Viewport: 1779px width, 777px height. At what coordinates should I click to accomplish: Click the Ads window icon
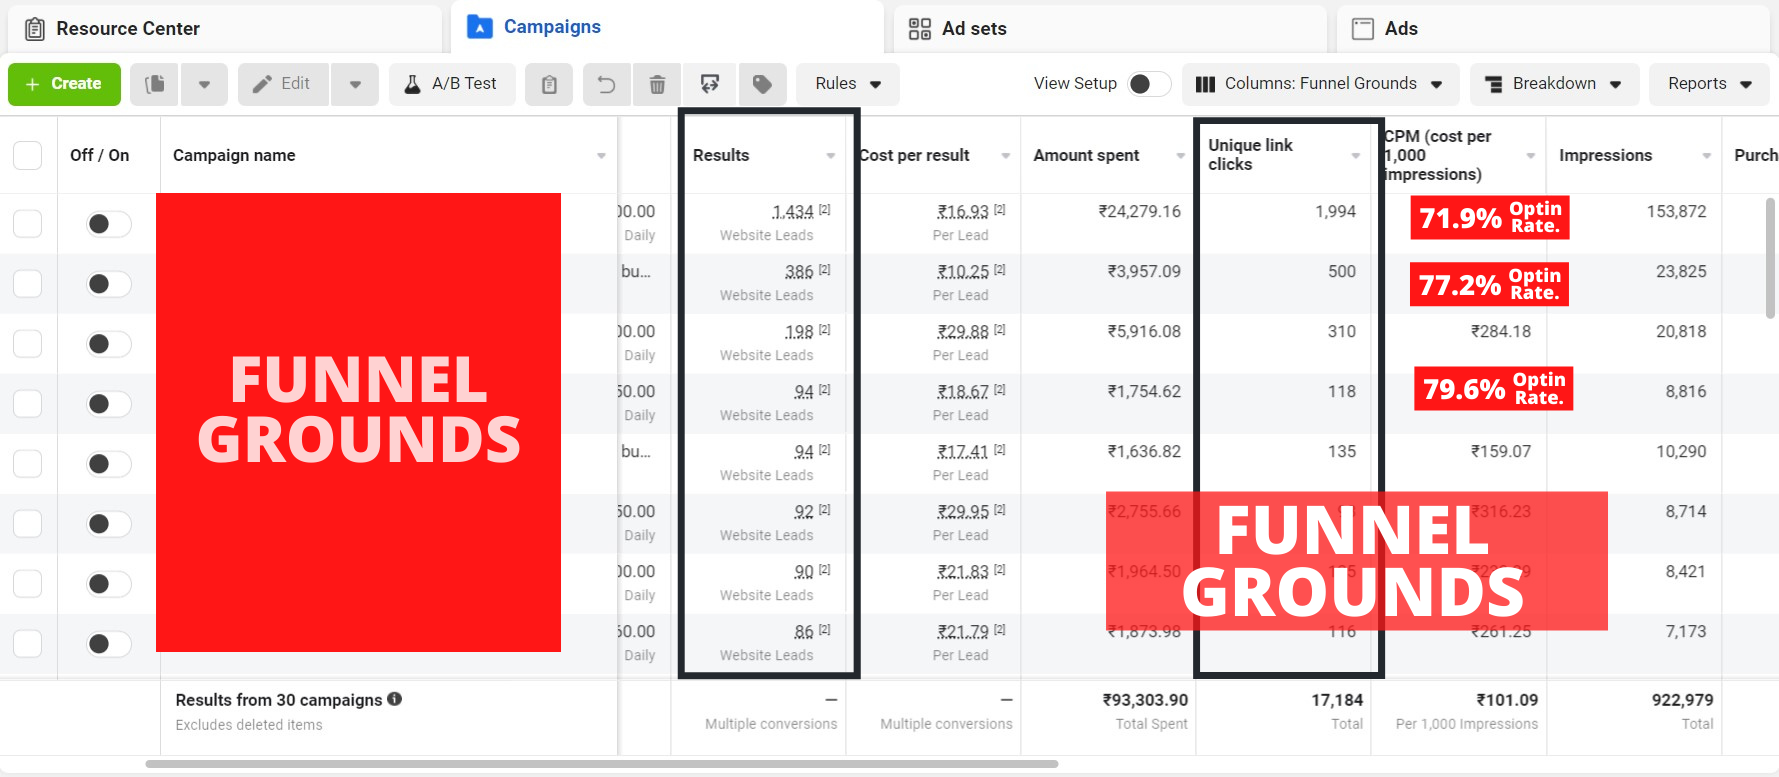point(1363,29)
